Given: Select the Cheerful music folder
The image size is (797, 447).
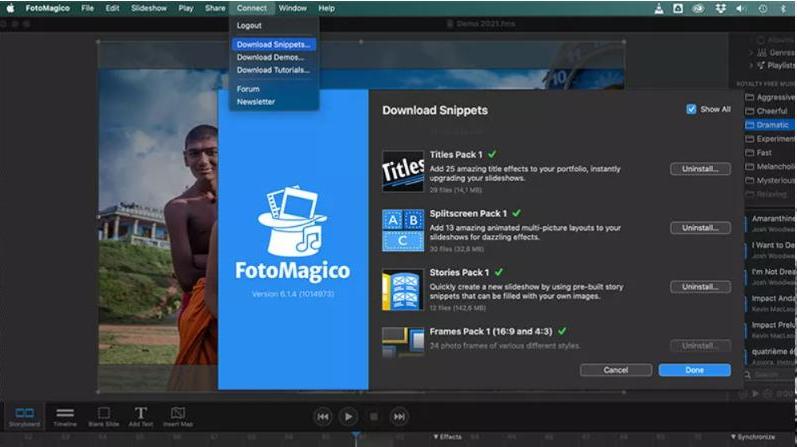Looking at the screenshot, I should click(770, 111).
